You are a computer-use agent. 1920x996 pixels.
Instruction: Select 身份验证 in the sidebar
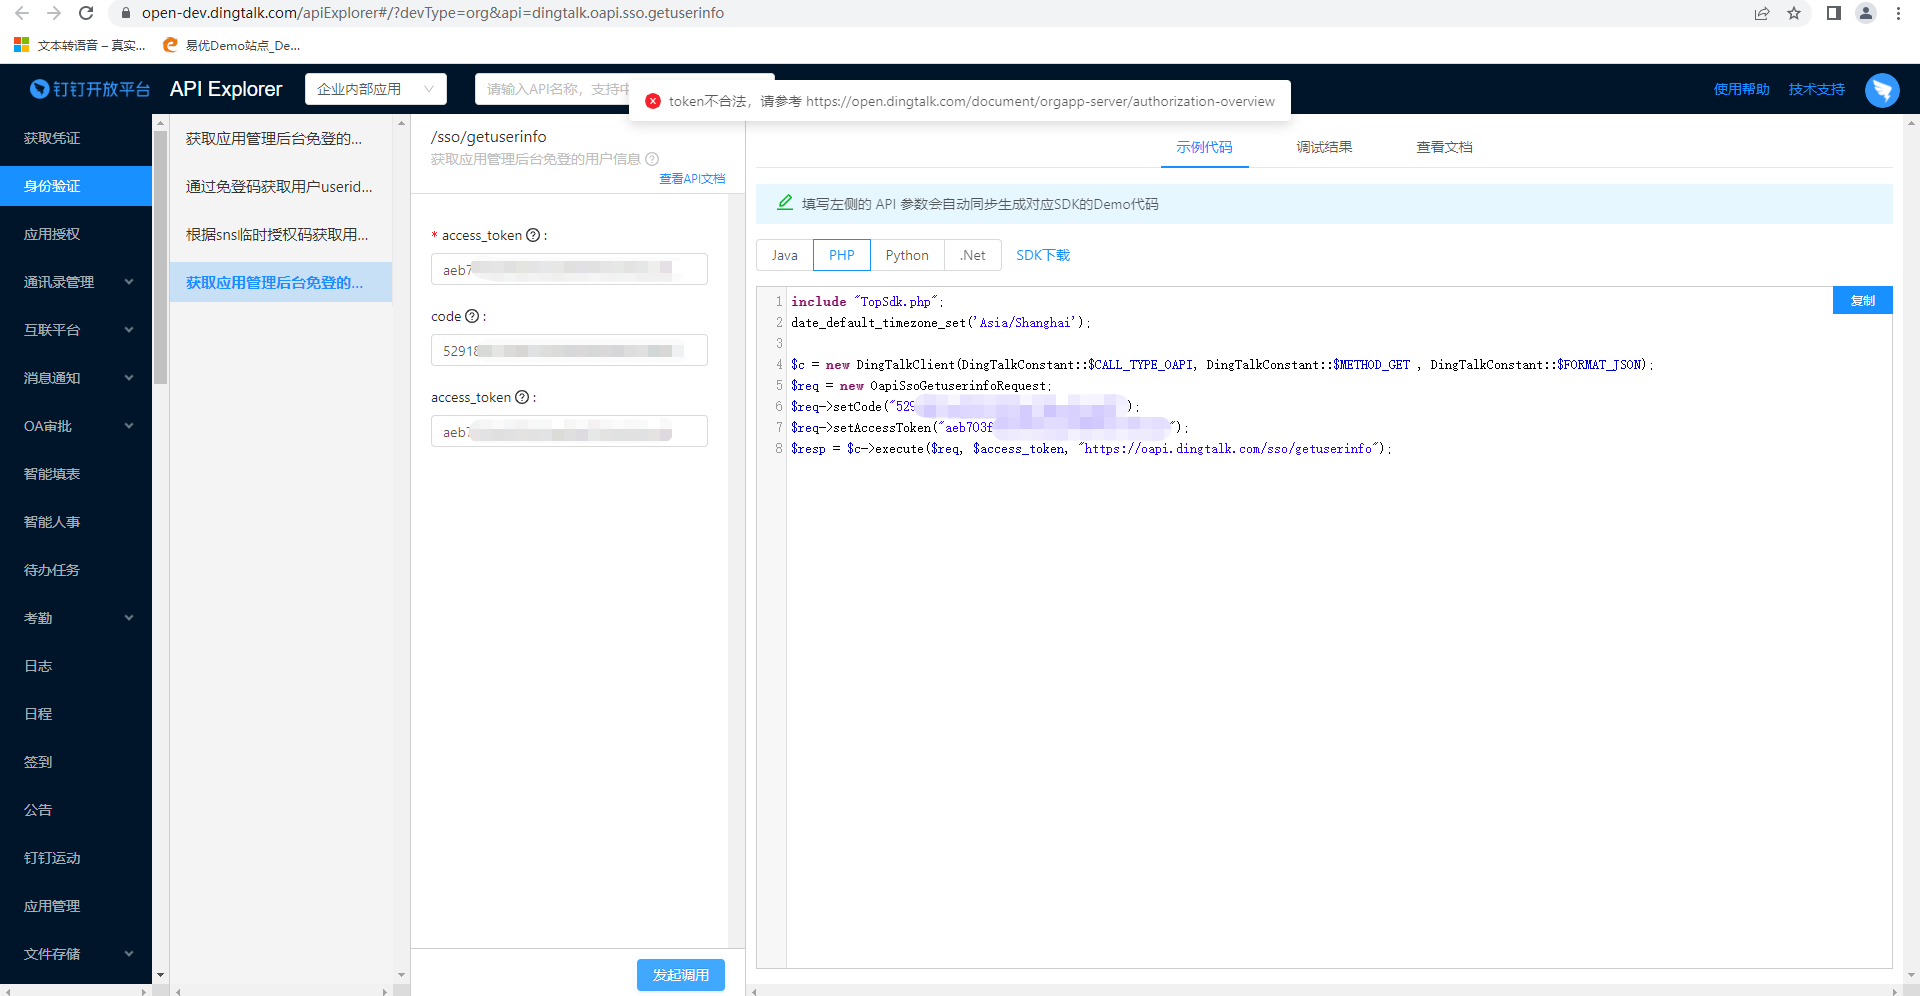[x=76, y=186]
